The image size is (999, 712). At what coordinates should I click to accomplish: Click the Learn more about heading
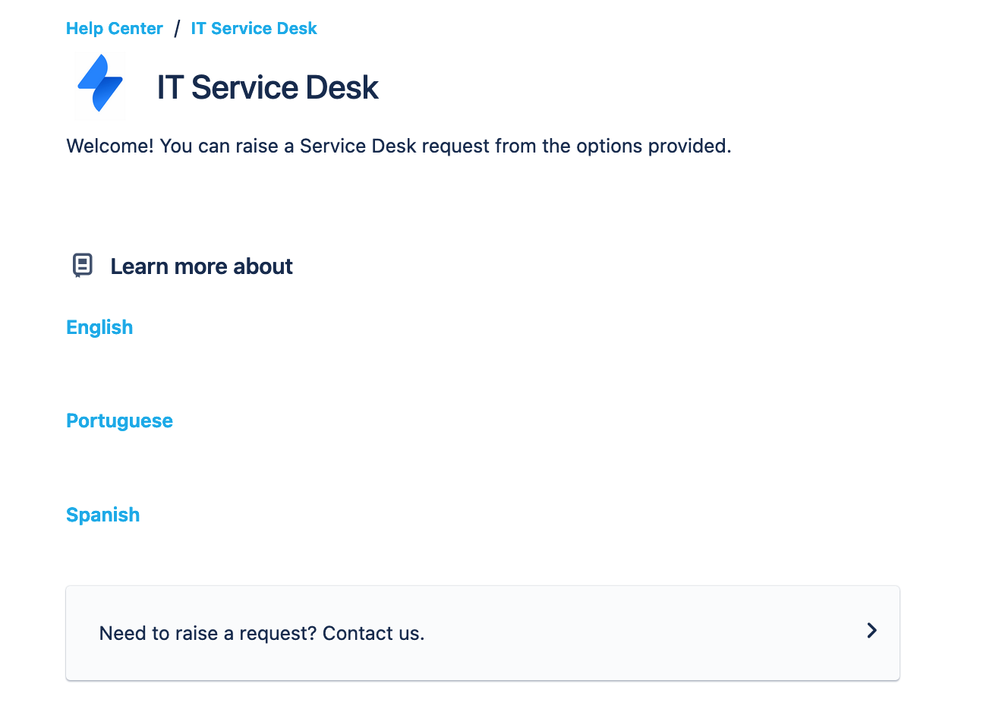201,267
